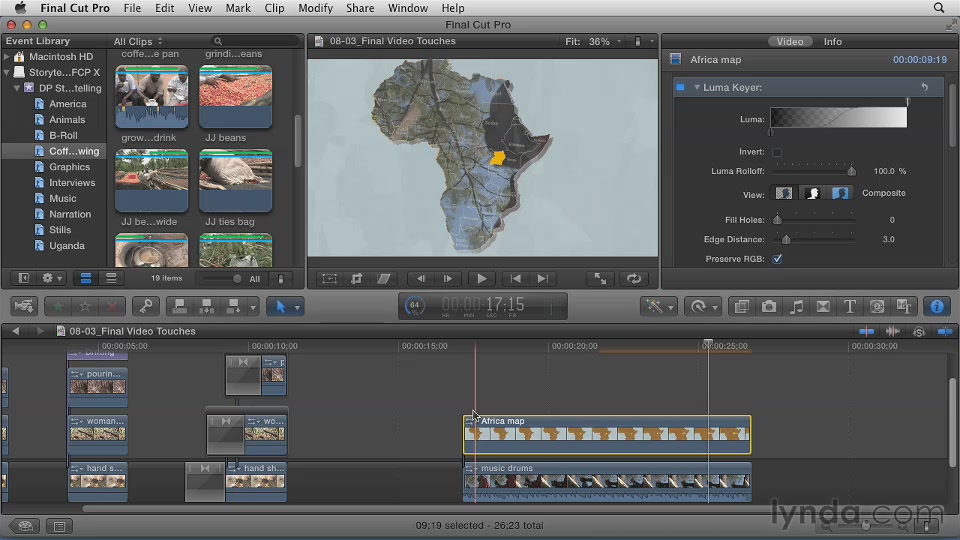The image size is (960, 540).
Task: Toggle solo in timeline header
Action: point(919,331)
